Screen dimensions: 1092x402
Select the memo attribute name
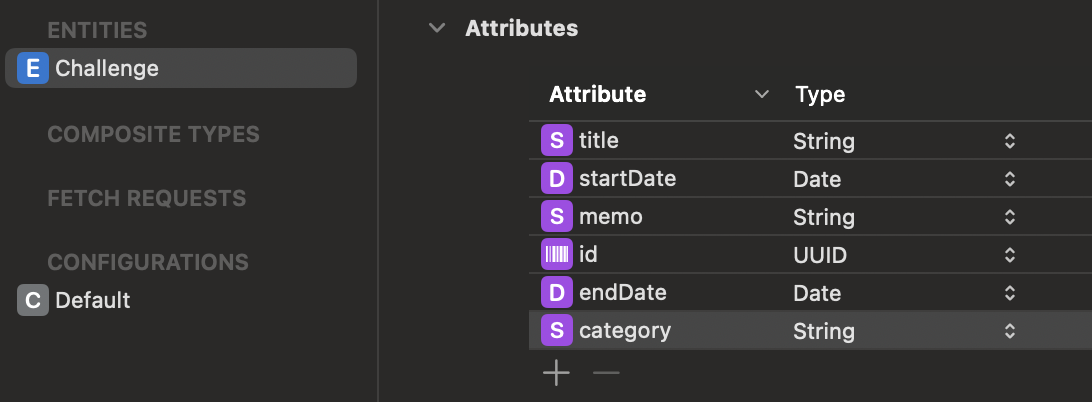point(611,217)
